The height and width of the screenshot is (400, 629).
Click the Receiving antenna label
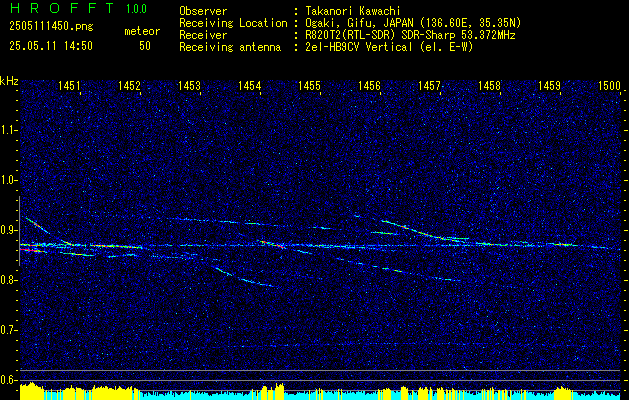pyautogui.click(x=230, y=47)
